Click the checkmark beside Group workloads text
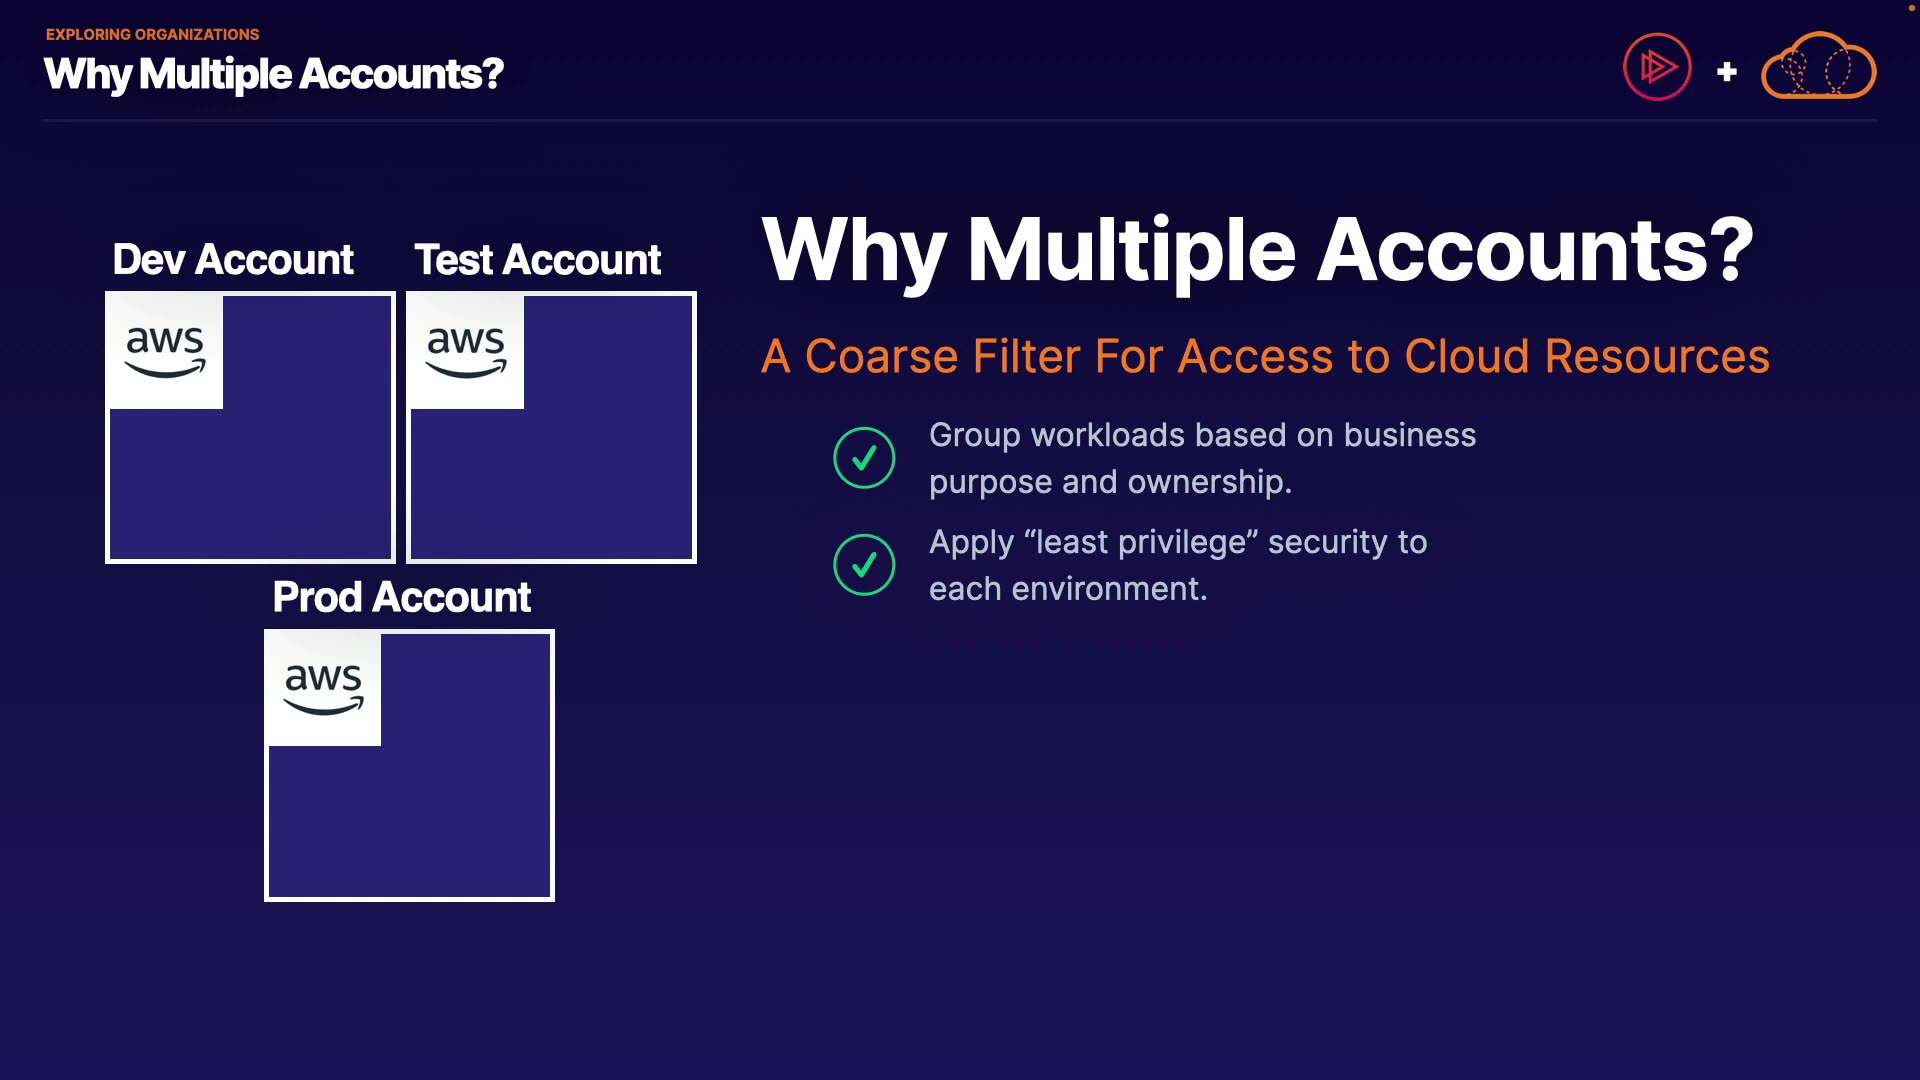This screenshot has width=1920, height=1080. pyautogui.click(x=864, y=458)
